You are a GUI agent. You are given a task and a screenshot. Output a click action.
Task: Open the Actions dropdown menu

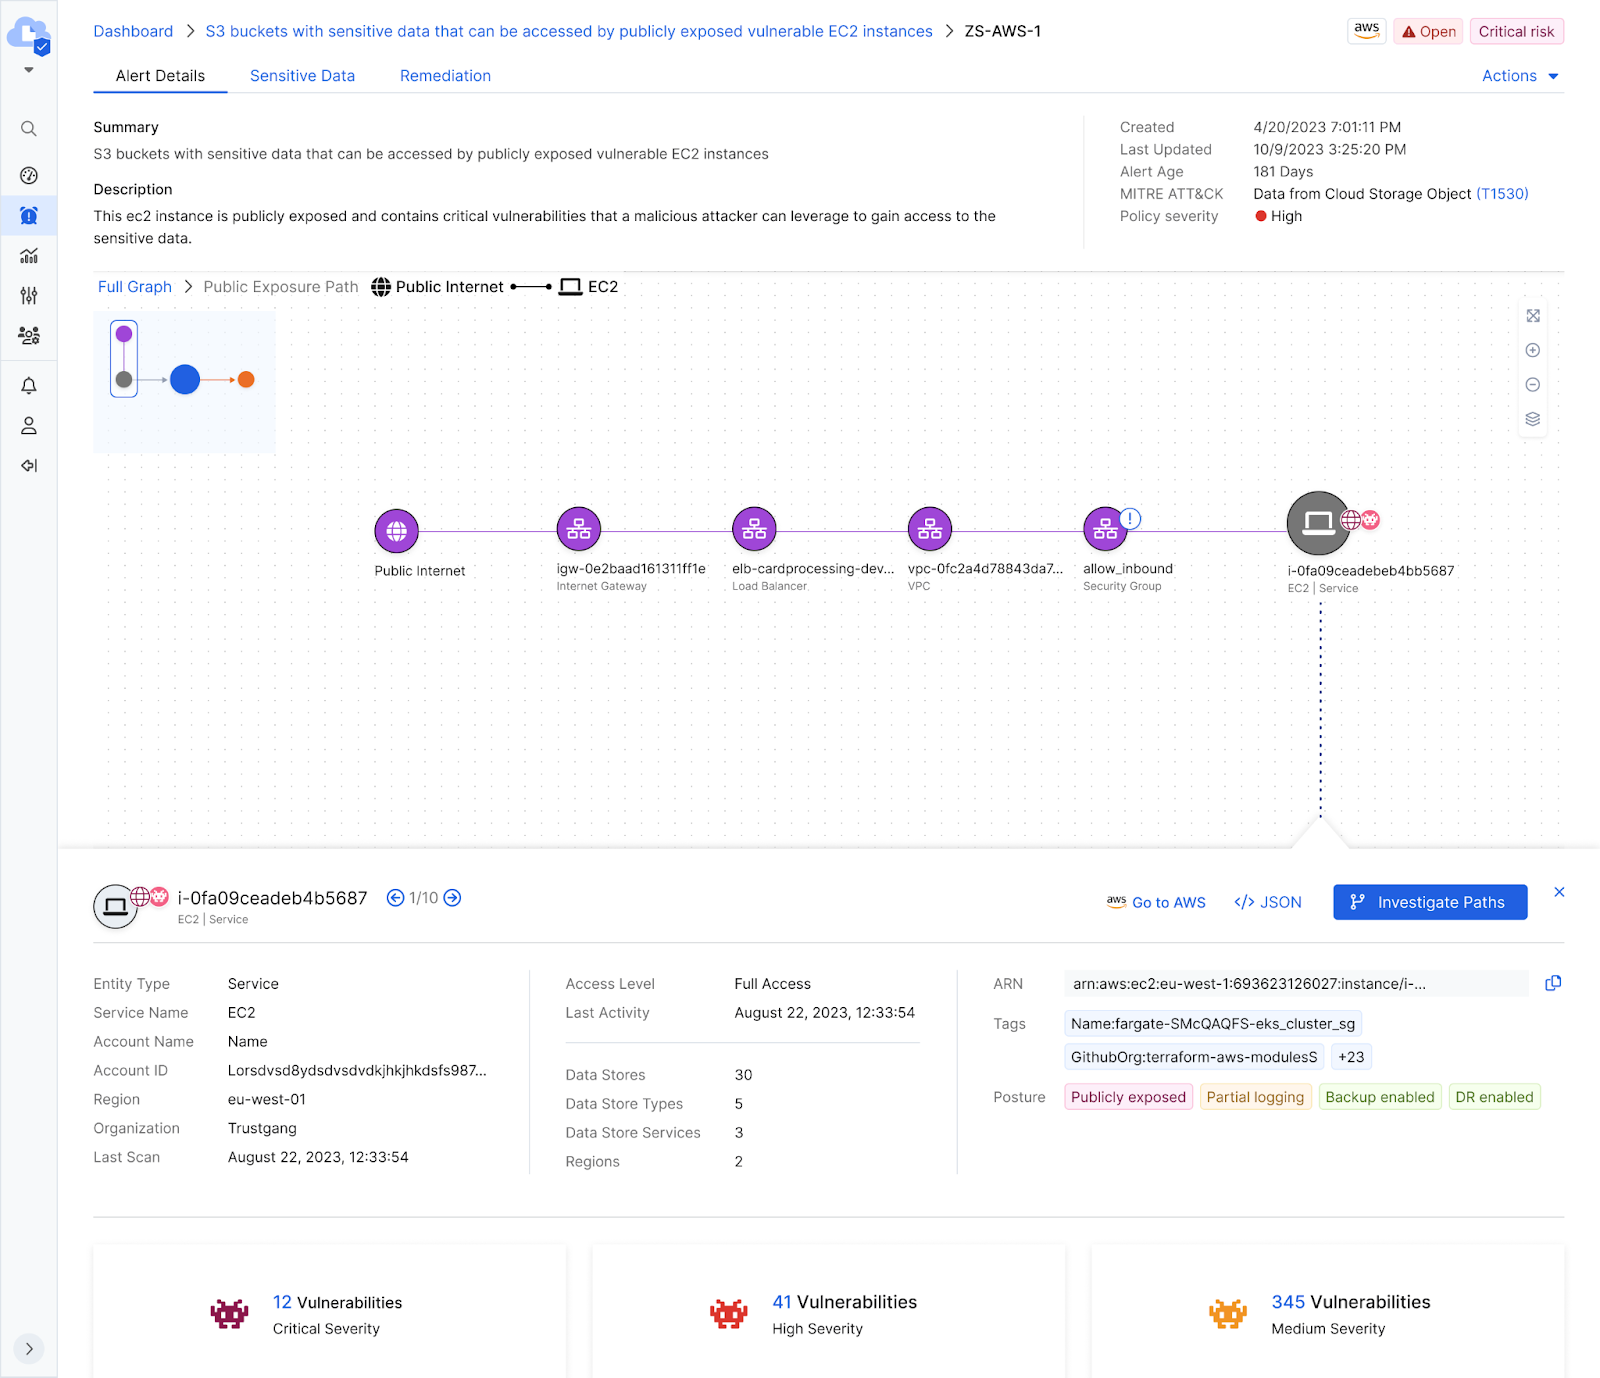click(x=1519, y=76)
